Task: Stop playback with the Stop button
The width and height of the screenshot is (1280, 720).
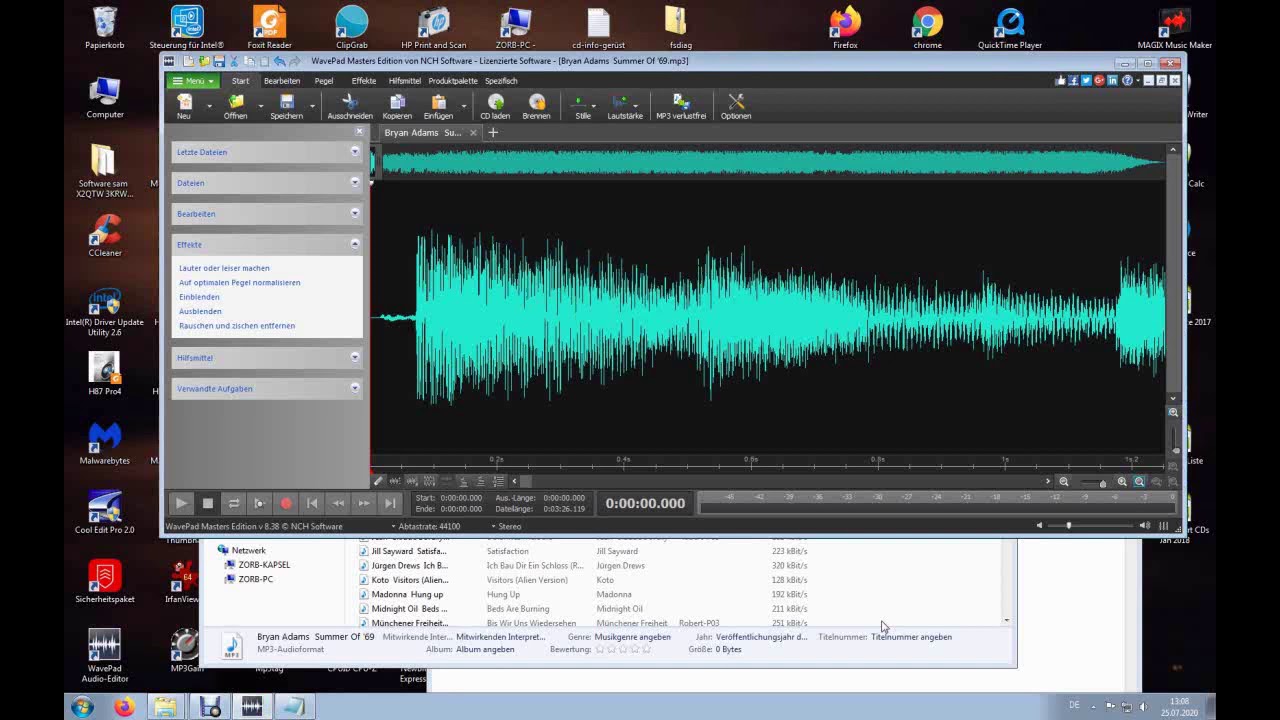Action: [207, 504]
